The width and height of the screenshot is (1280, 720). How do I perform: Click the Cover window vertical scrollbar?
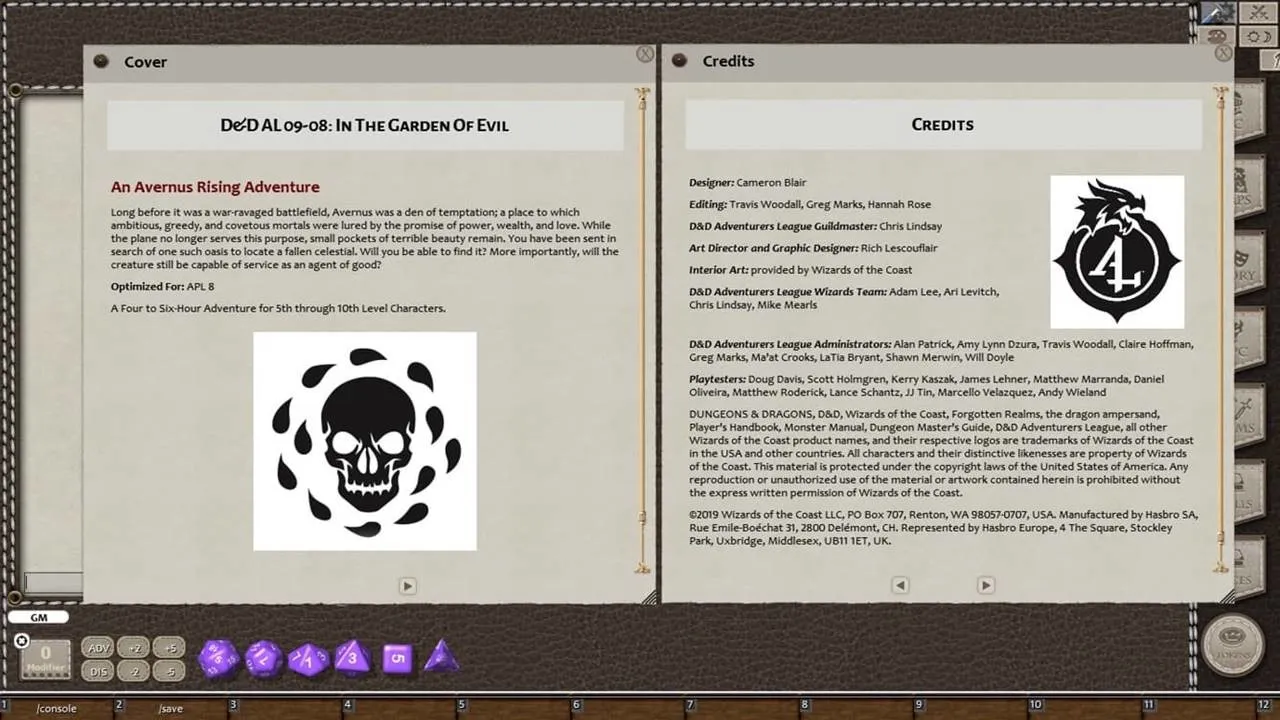tap(642, 330)
